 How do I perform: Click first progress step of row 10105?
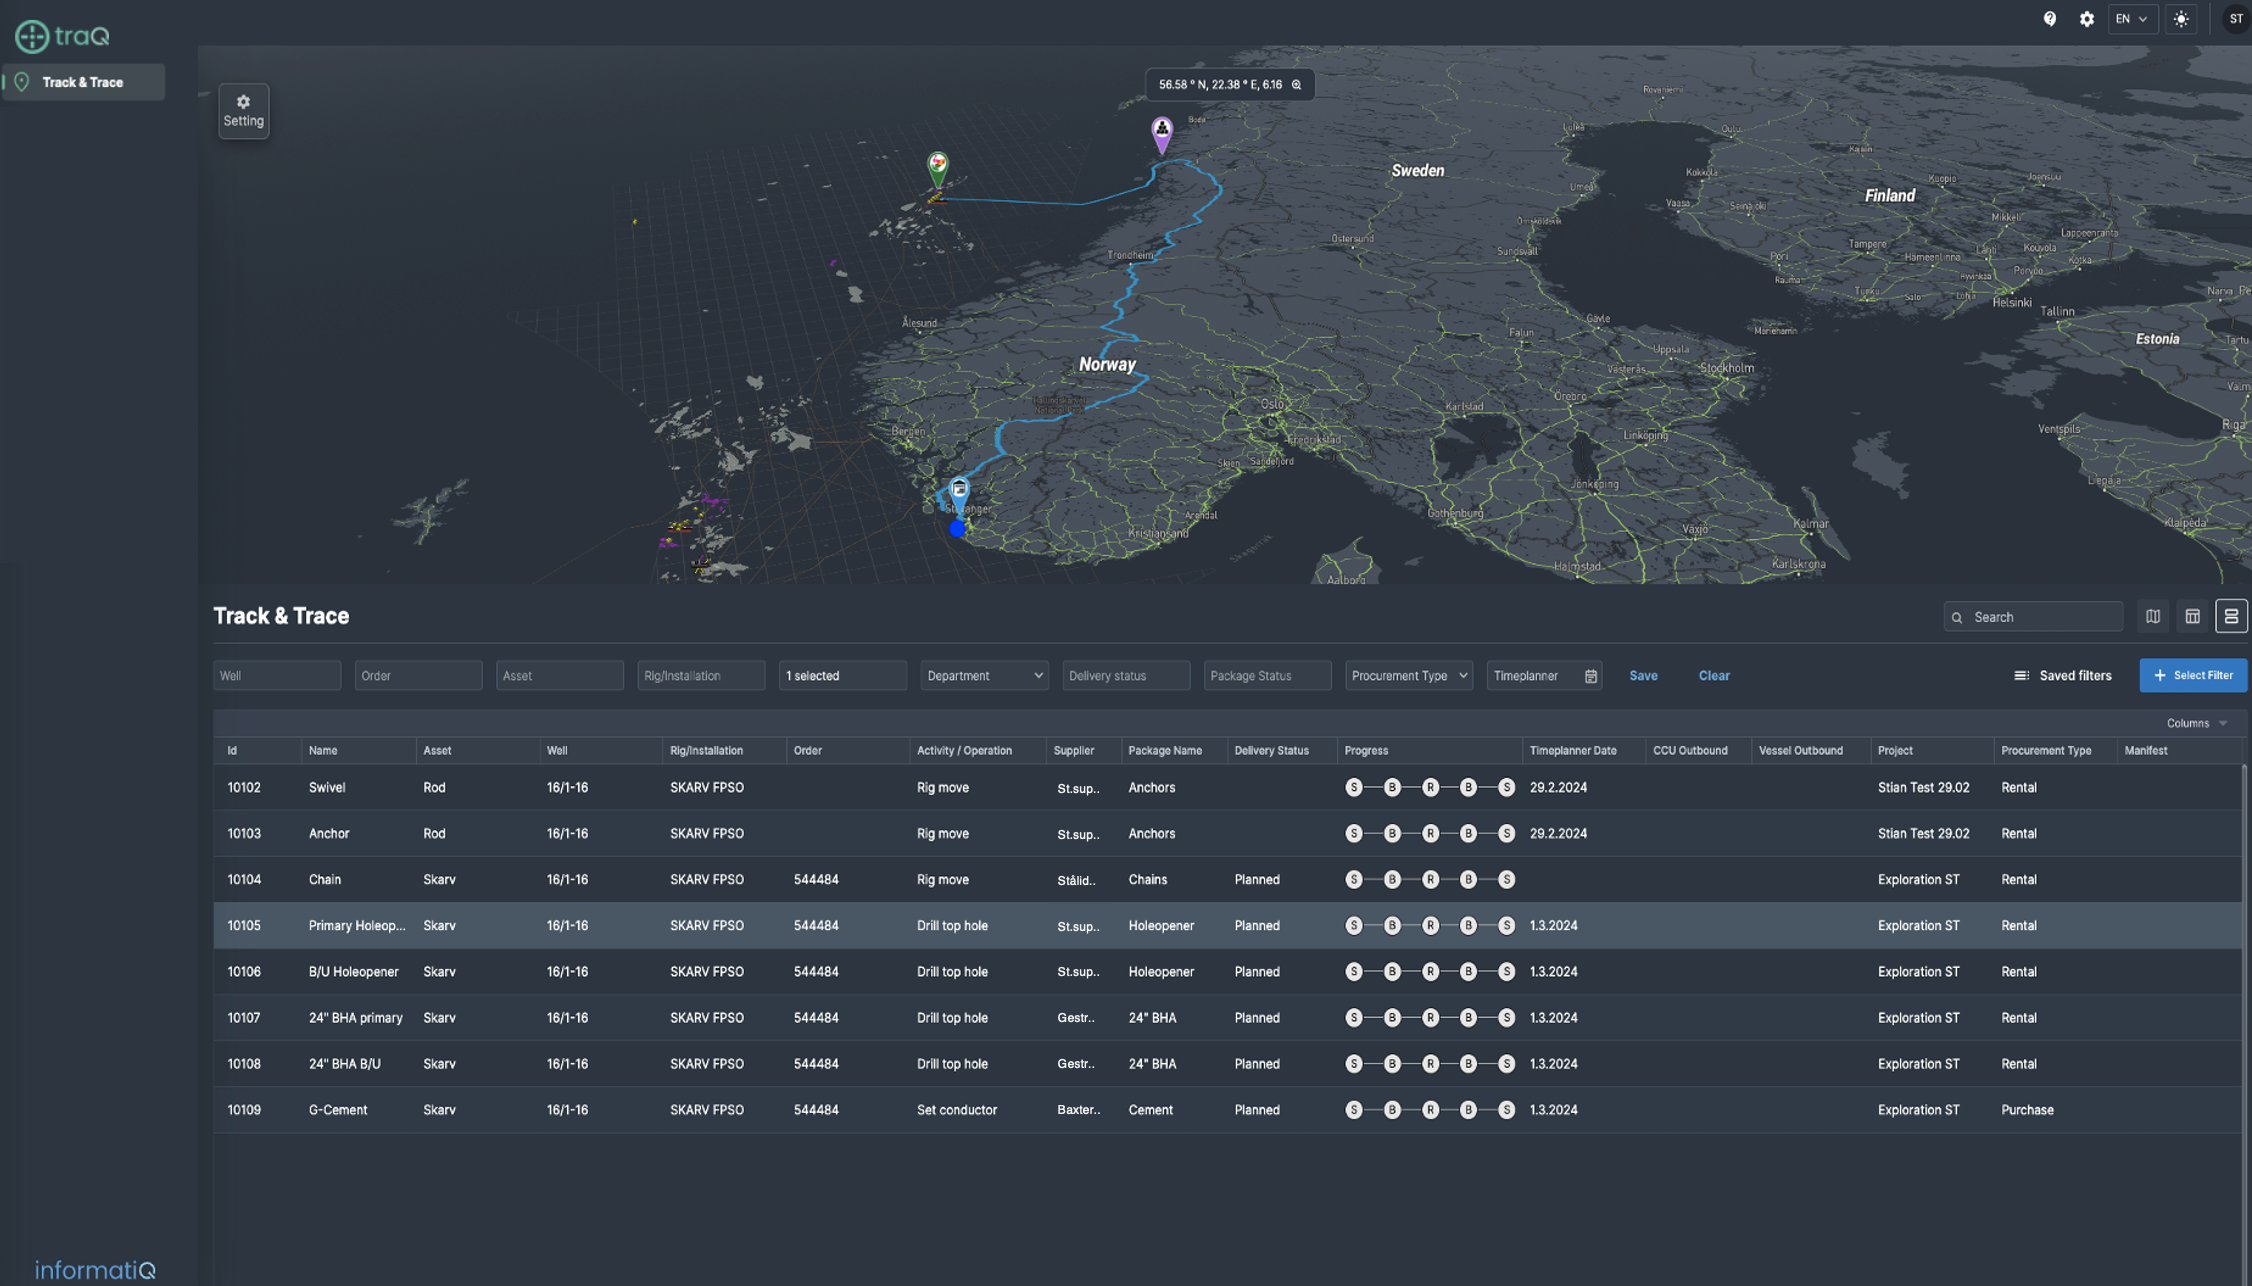[x=1354, y=926]
